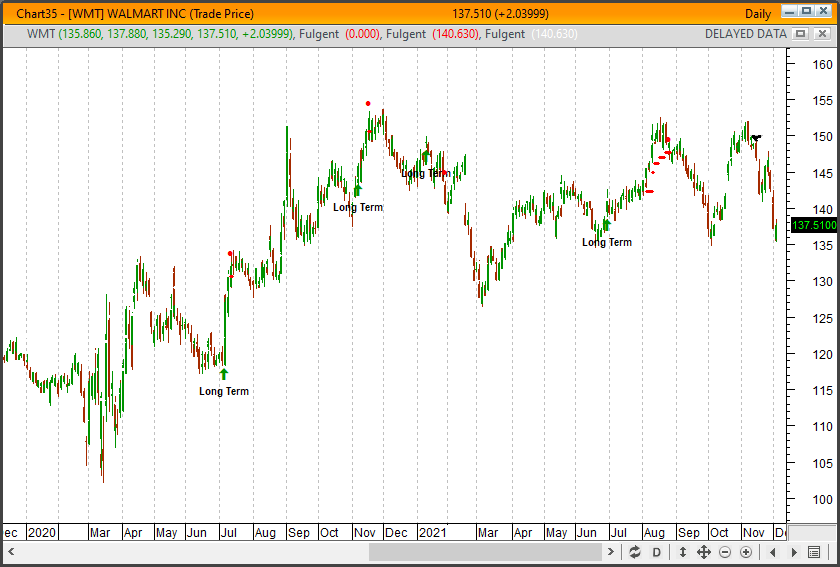
Task: Click the 150 price axis label
Action: (x=822, y=137)
